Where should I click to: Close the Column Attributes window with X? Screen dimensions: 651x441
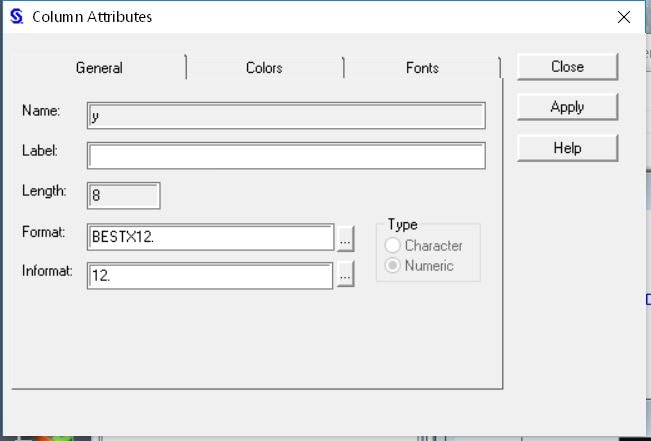tap(624, 17)
